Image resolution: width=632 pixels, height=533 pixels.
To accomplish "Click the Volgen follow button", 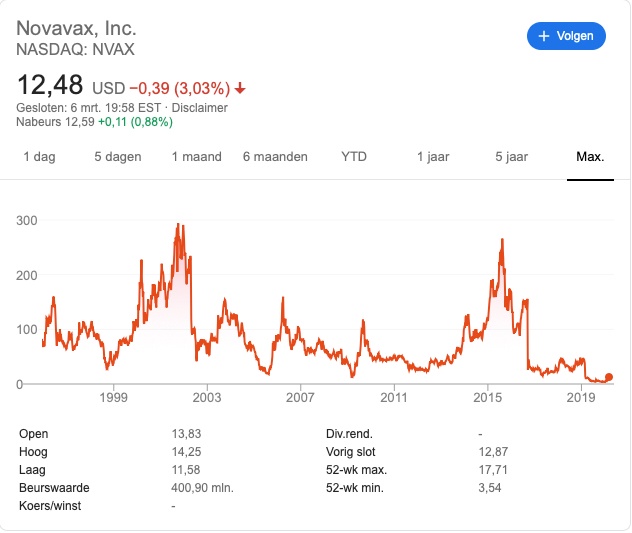I will (x=566, y=36).
